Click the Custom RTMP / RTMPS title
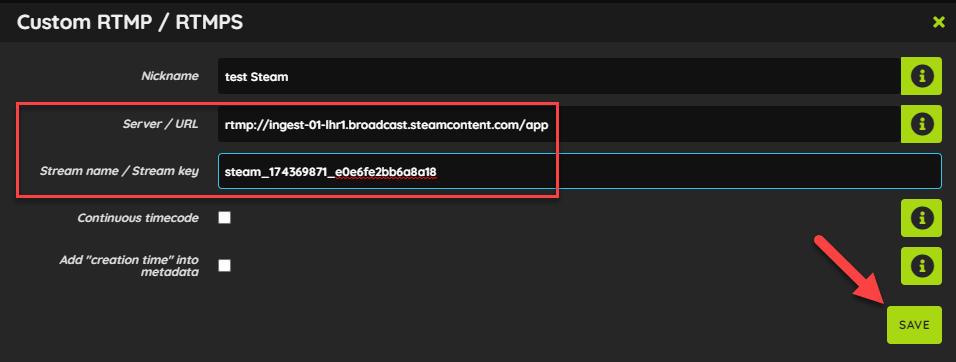The image size is (956, 362). [x=130, y=23]
